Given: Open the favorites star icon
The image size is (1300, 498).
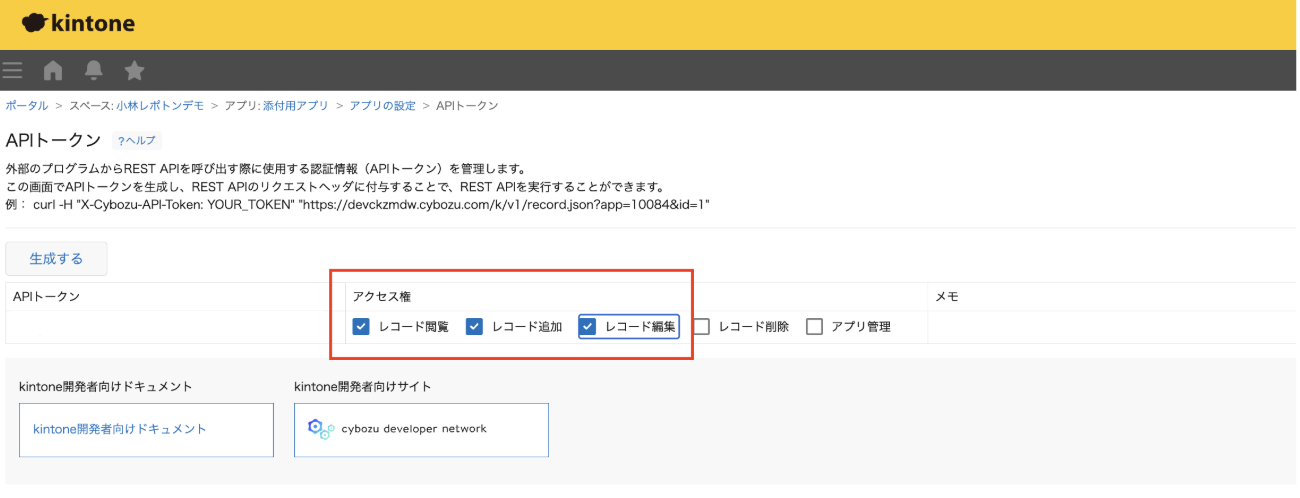Looking at the screenshot, I should pyautogui.click(x=134, y=70).
